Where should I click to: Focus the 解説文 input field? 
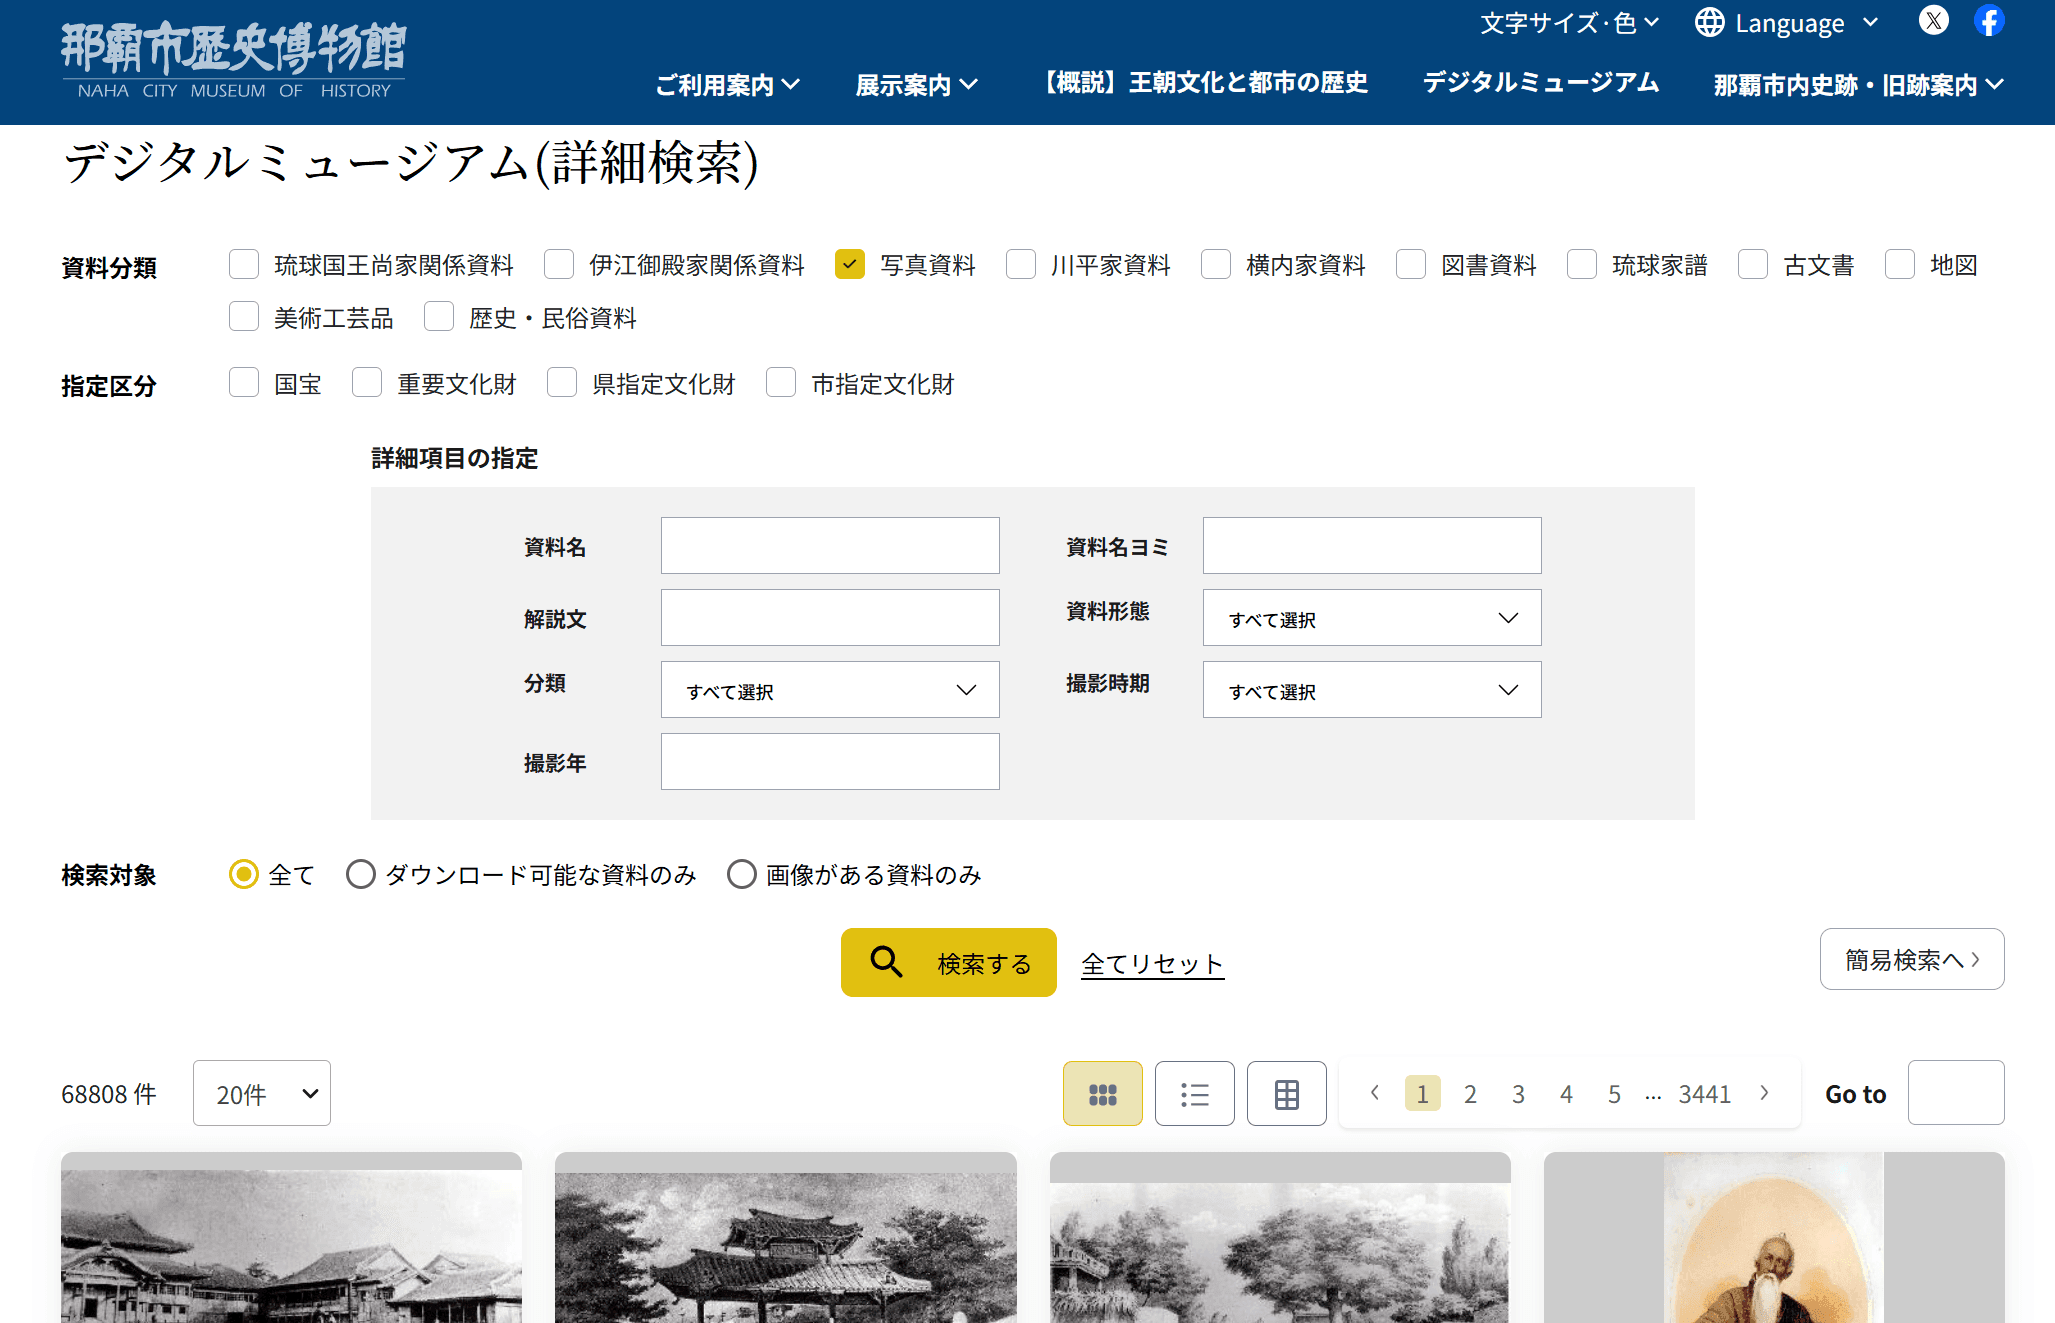click(x=830, y=618)
